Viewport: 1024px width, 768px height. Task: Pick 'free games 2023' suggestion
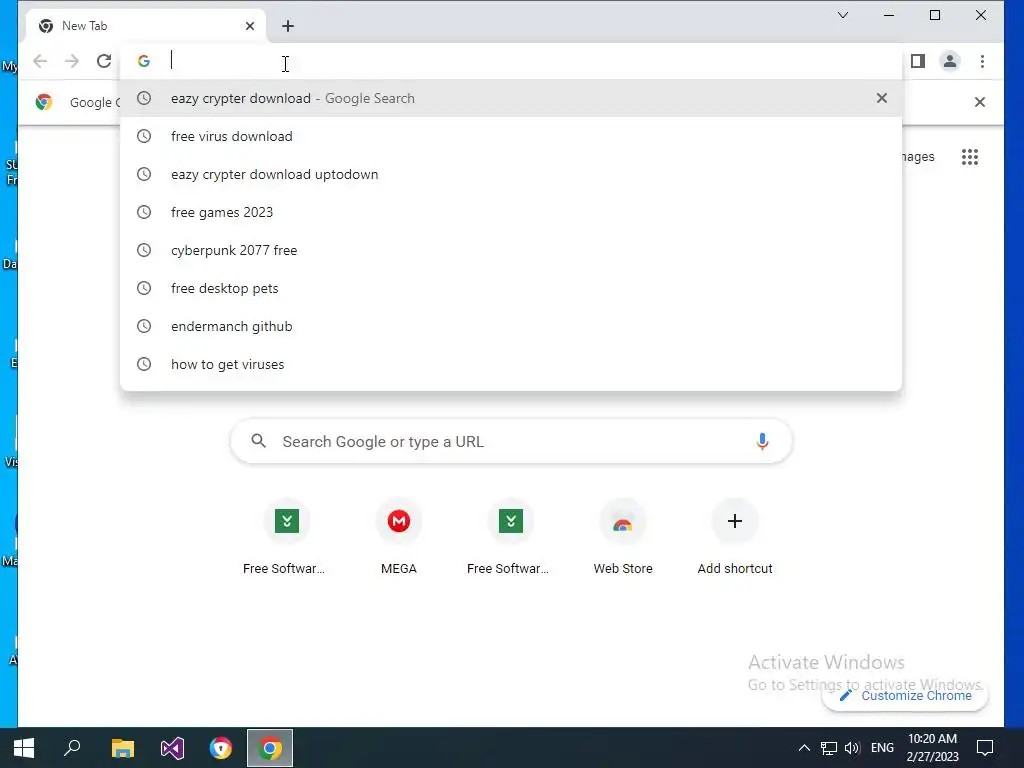(511, 212)
